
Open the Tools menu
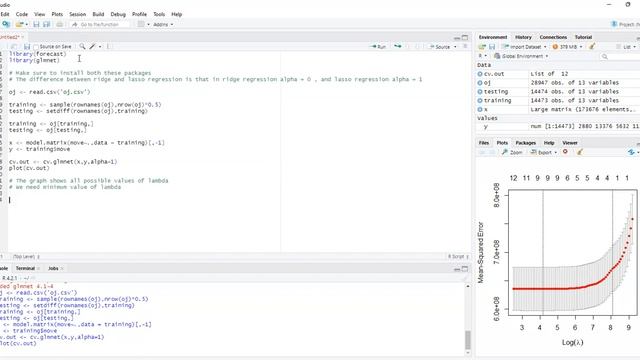coord(159,14)
